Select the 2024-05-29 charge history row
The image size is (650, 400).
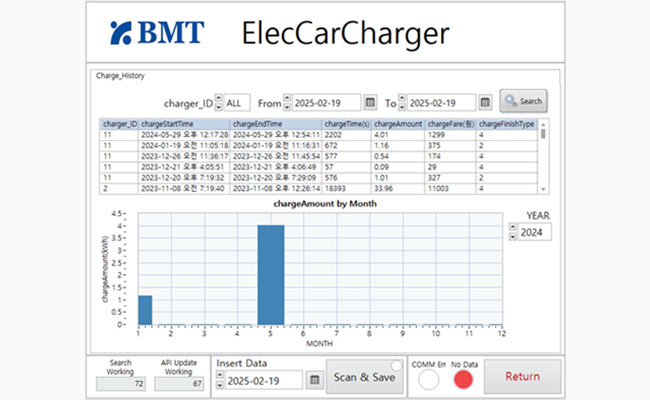pyautogui.click(x=320, y=134)
